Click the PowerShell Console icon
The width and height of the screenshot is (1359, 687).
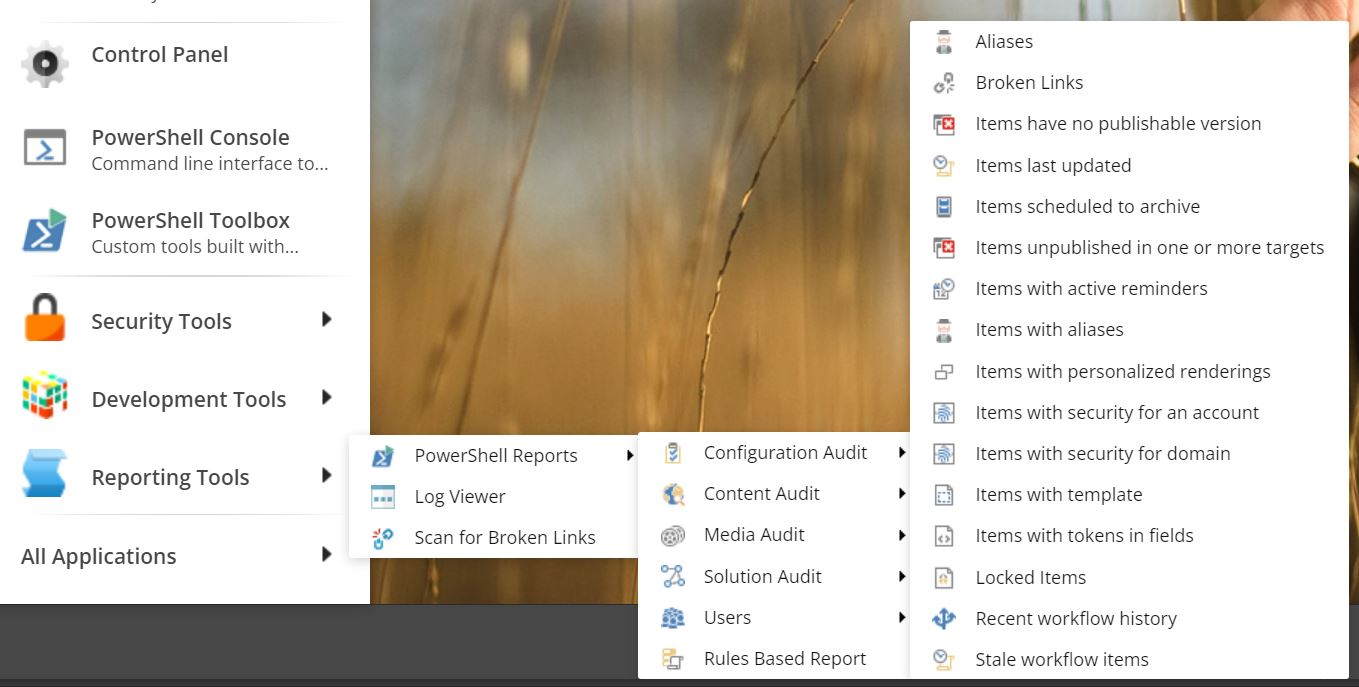pyautogui.click(x=45, y=148)
